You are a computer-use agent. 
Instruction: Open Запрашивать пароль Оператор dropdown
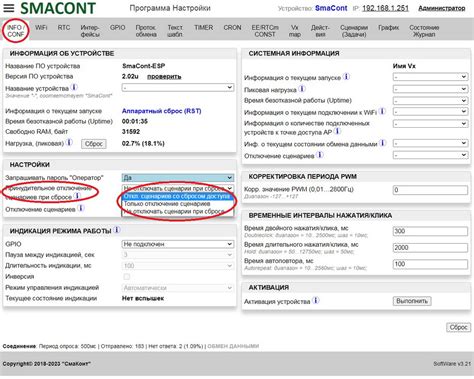tap(178, 178)
